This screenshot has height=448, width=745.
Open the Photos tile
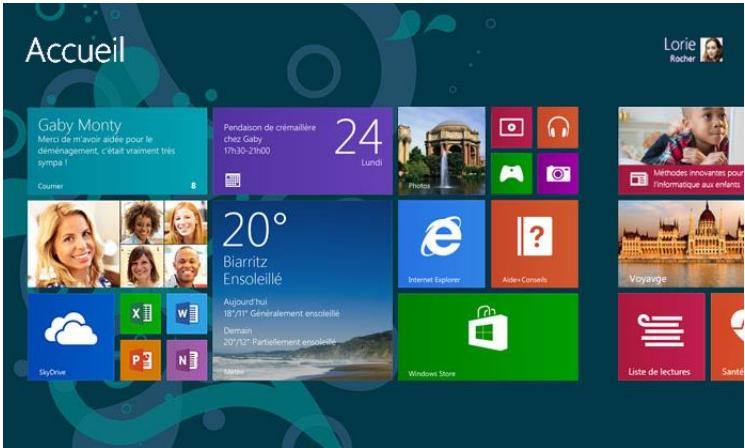442,151
